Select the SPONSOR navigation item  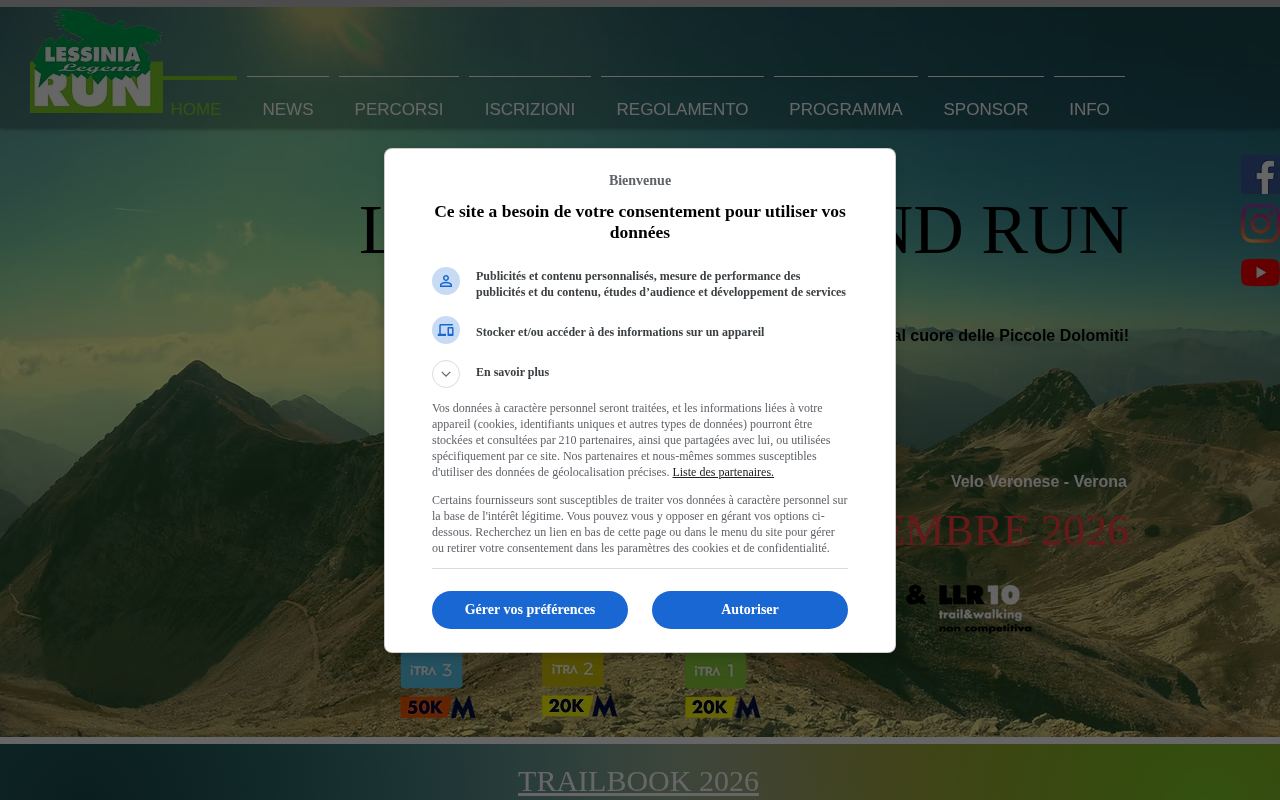coord(985,109)
